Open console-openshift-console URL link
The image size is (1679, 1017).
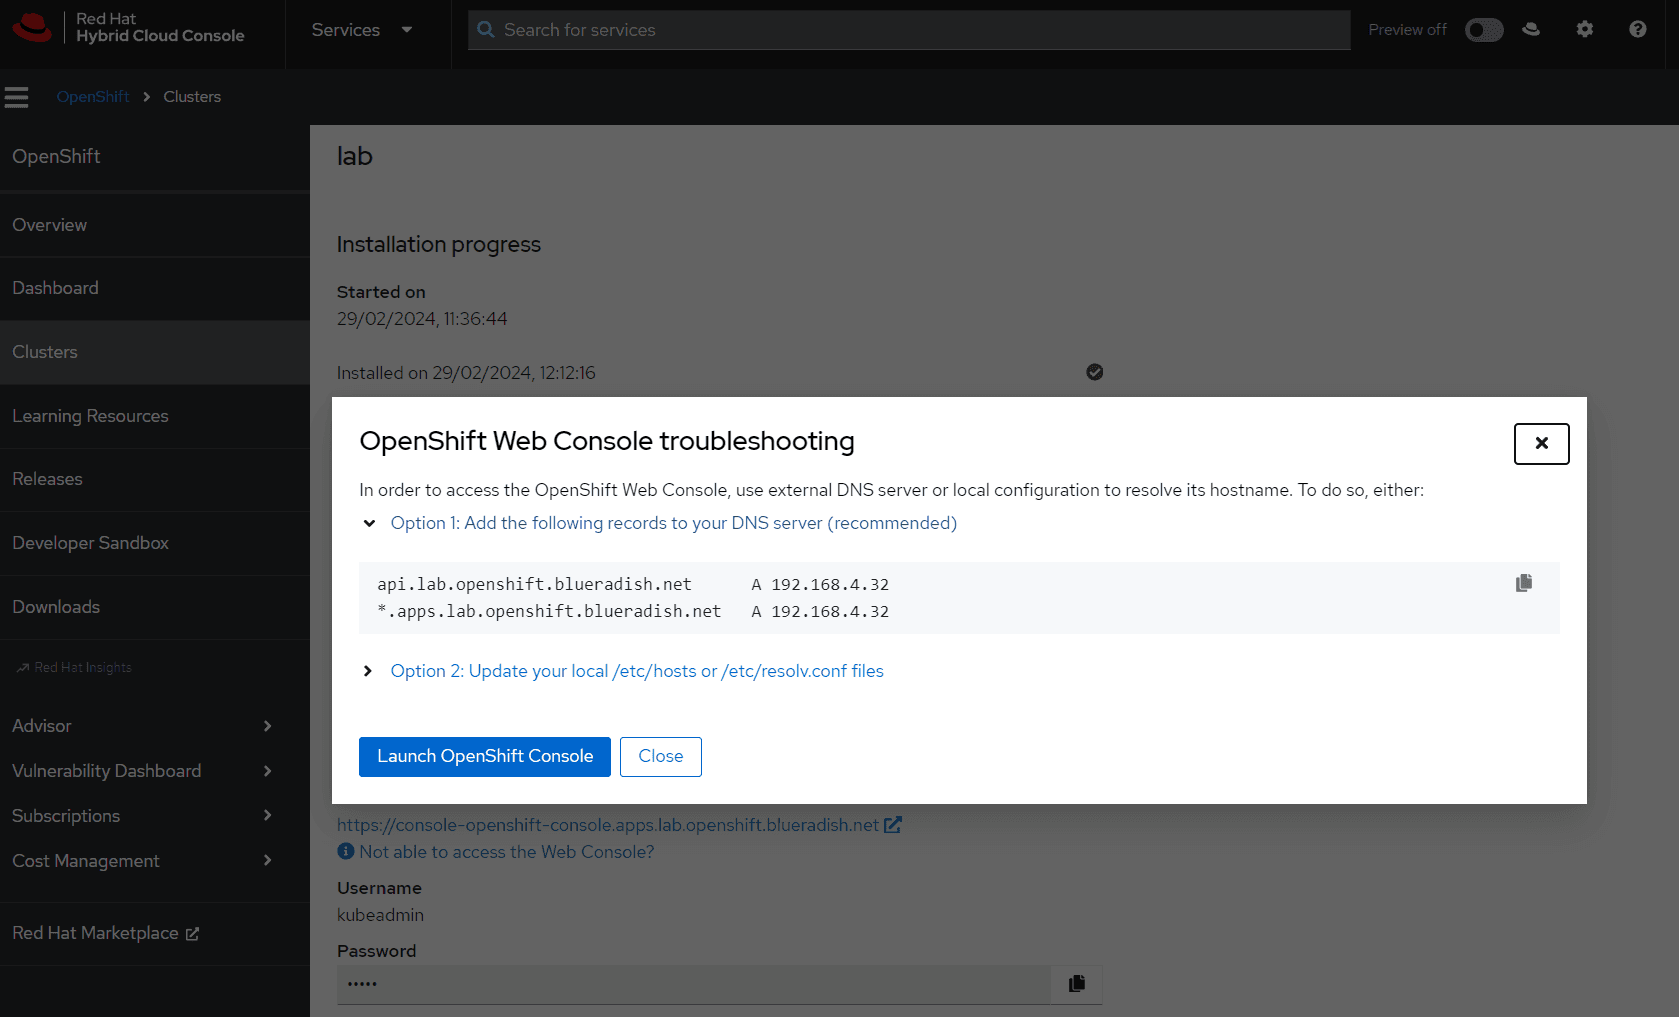coord(608,825)
